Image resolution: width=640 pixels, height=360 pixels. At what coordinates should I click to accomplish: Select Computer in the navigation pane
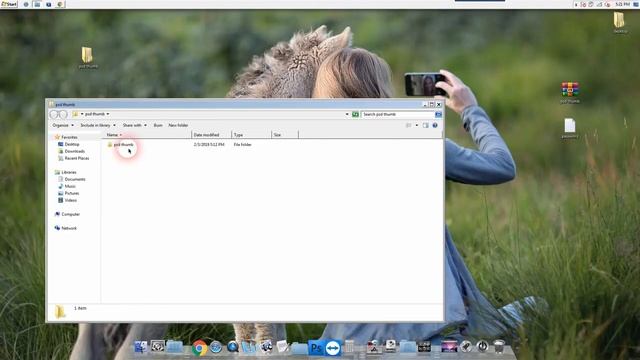67,214
